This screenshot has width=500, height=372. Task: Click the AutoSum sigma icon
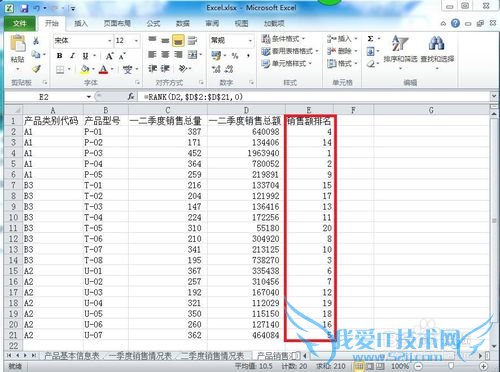coord(370,39)
